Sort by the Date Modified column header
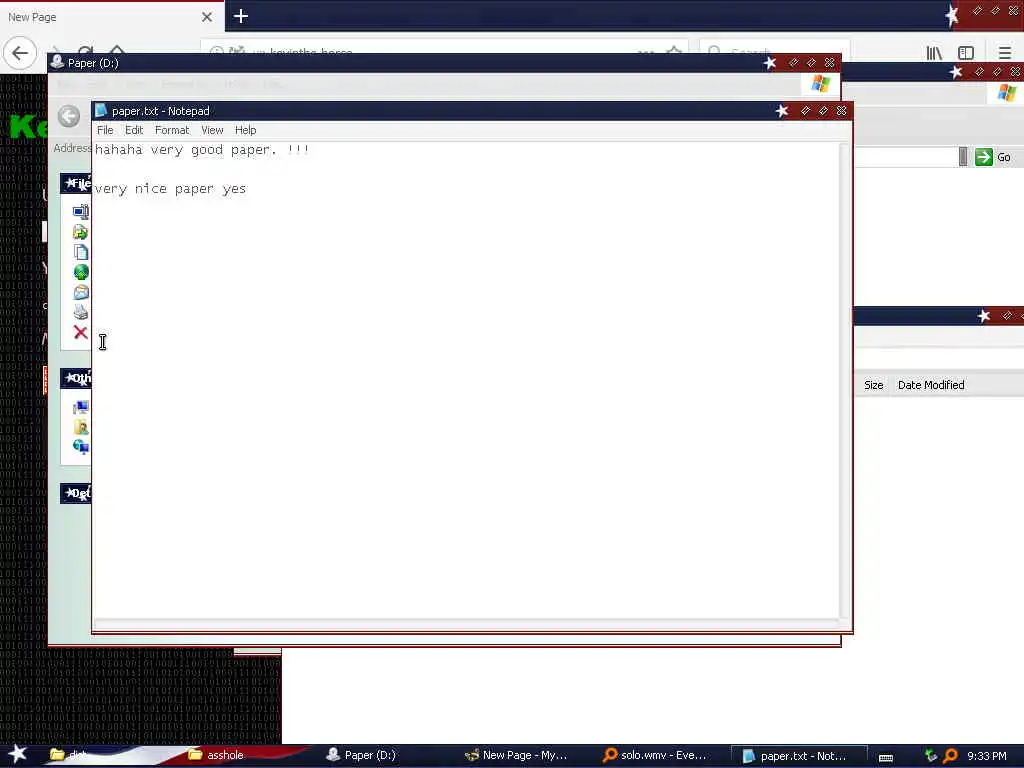This screenshot has width=1024, height=768. pyautogui.click(x=931, y=385)
